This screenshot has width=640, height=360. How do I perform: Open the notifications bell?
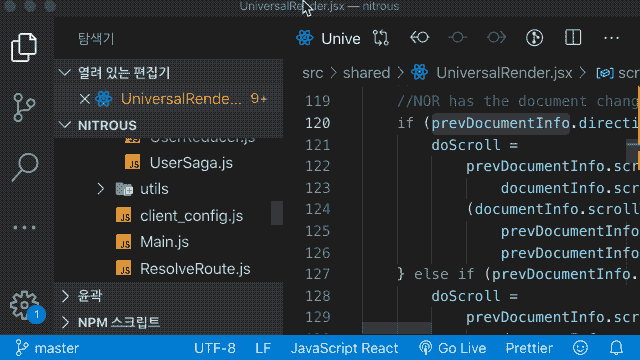(616, 348)
